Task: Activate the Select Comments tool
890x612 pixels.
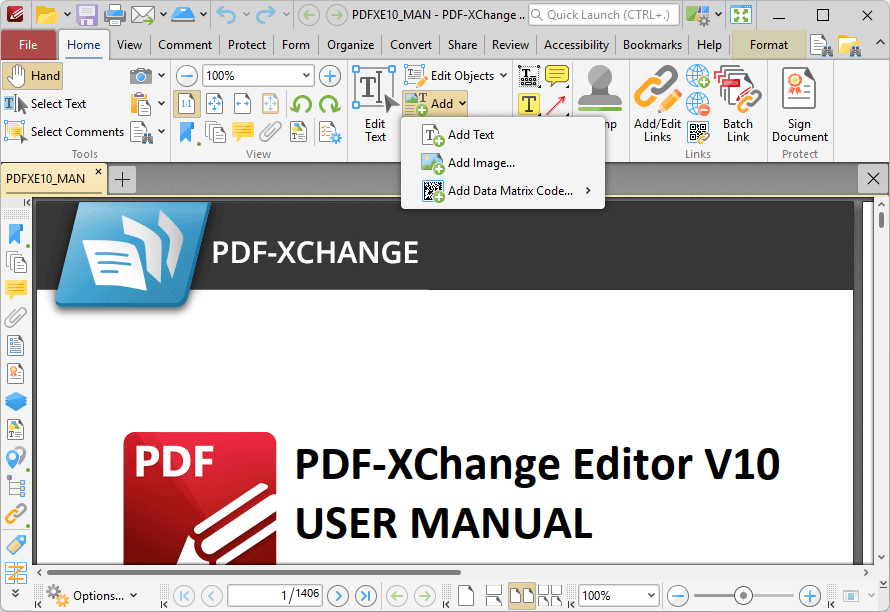Action: [64, 132]
